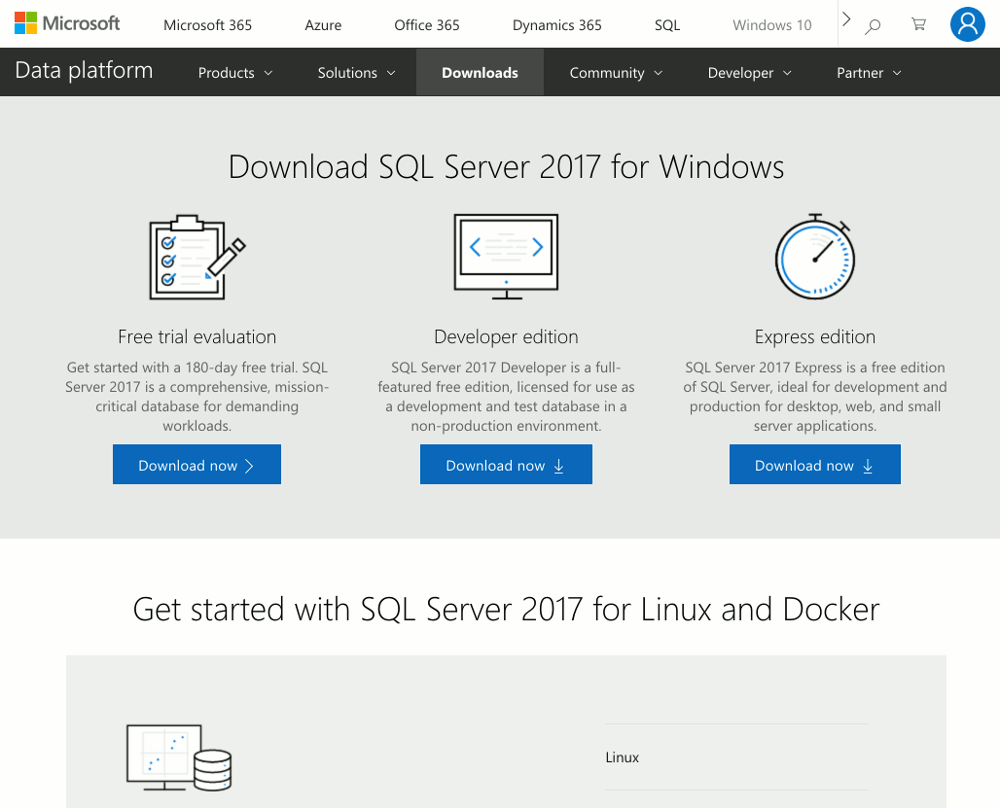
Task: Download now for Express edition
Action: pos(815,464)
